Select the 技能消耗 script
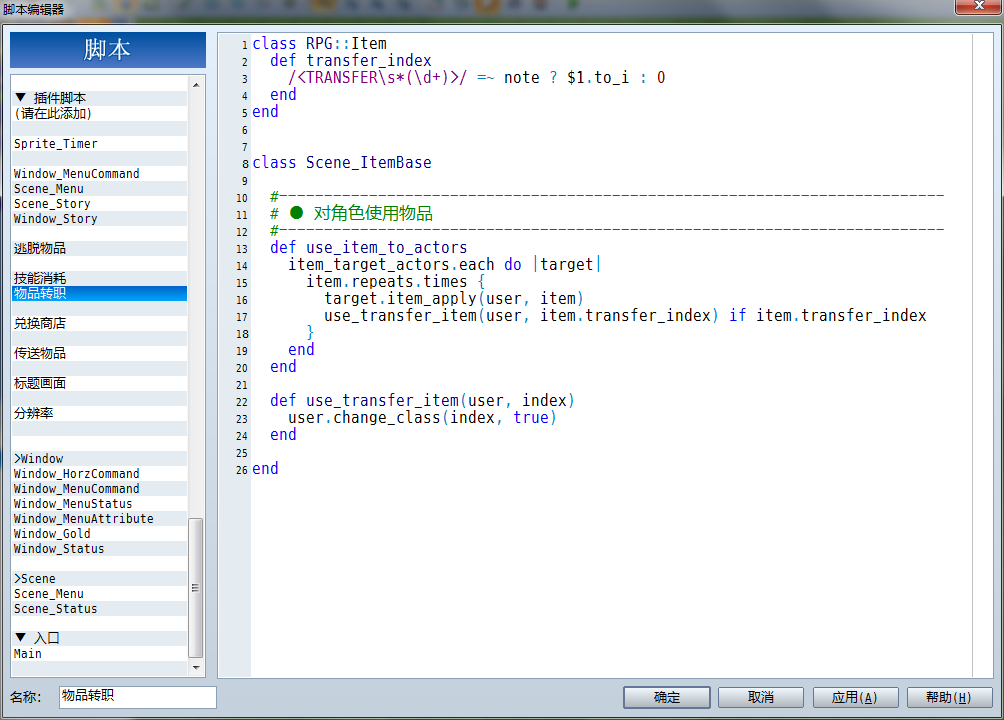Screen dimensions: 1004x720 click(x=99, y=278)
